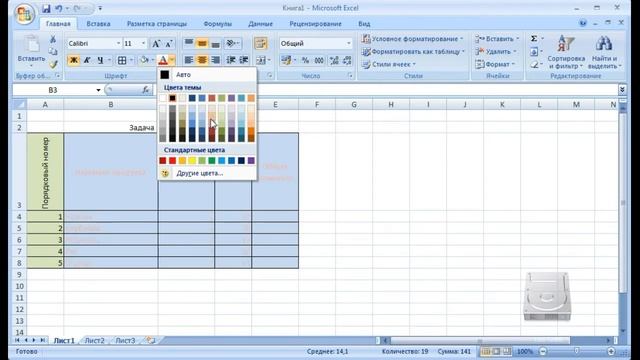Viewport: 640px width, 360px height.
Task: Switch to Разметка страницы tab
Action: point(157,24)
